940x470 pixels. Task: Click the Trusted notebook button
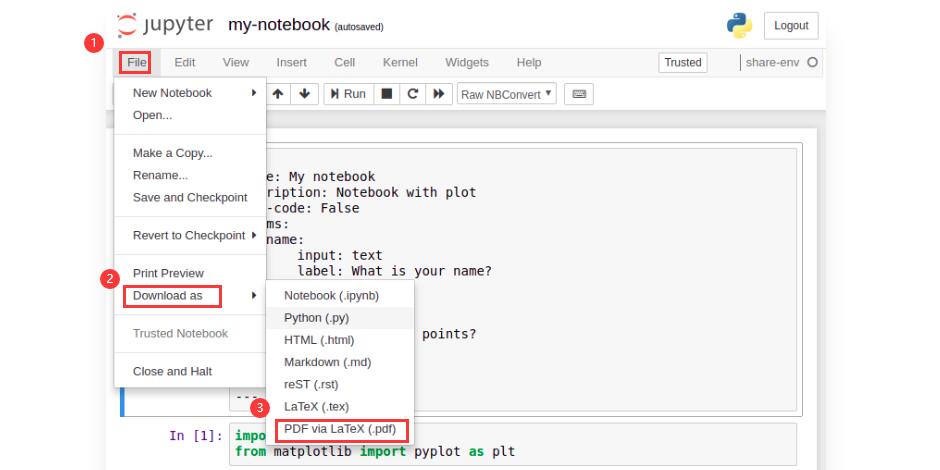click(683, 62)
